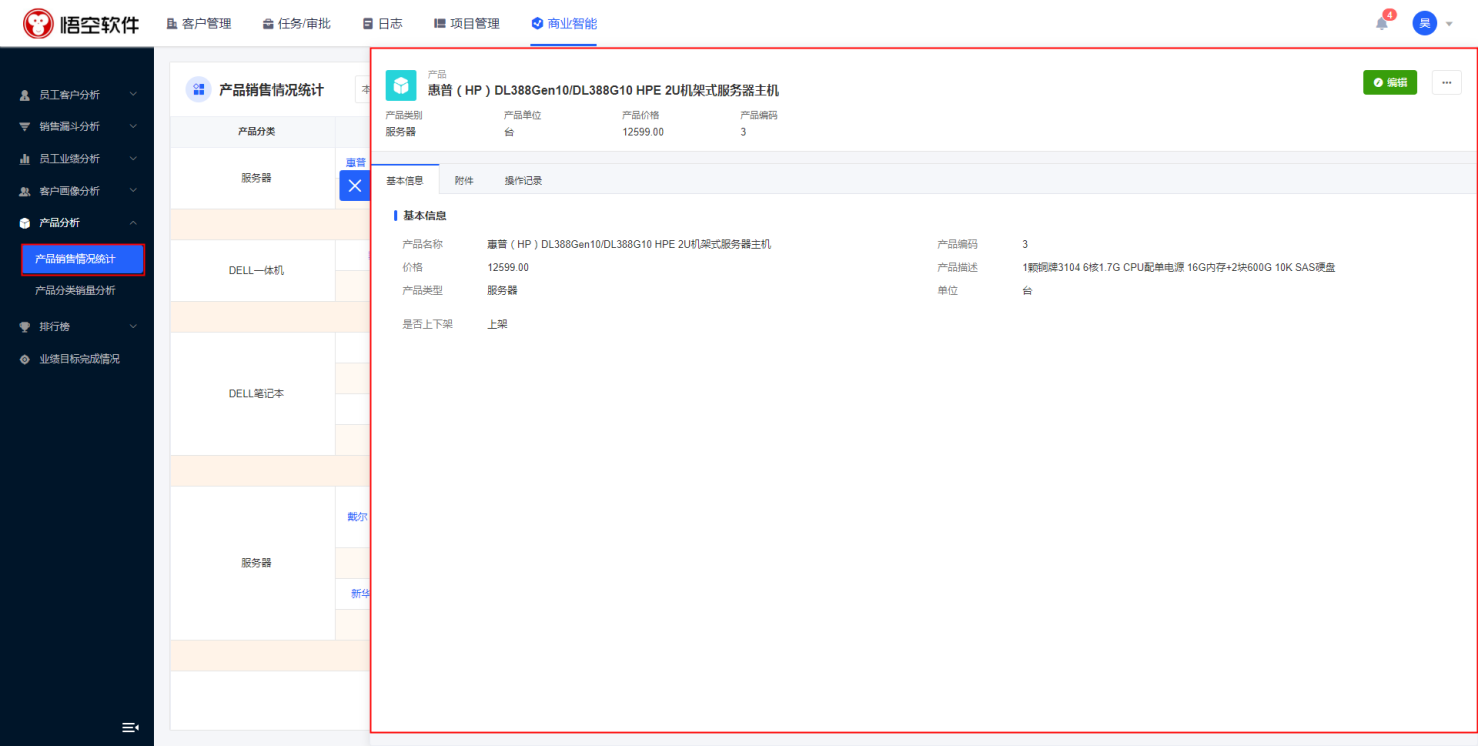View the 操作记录 tab
Viewport: 1478px width, 746px height.
[x=523, y=181]
